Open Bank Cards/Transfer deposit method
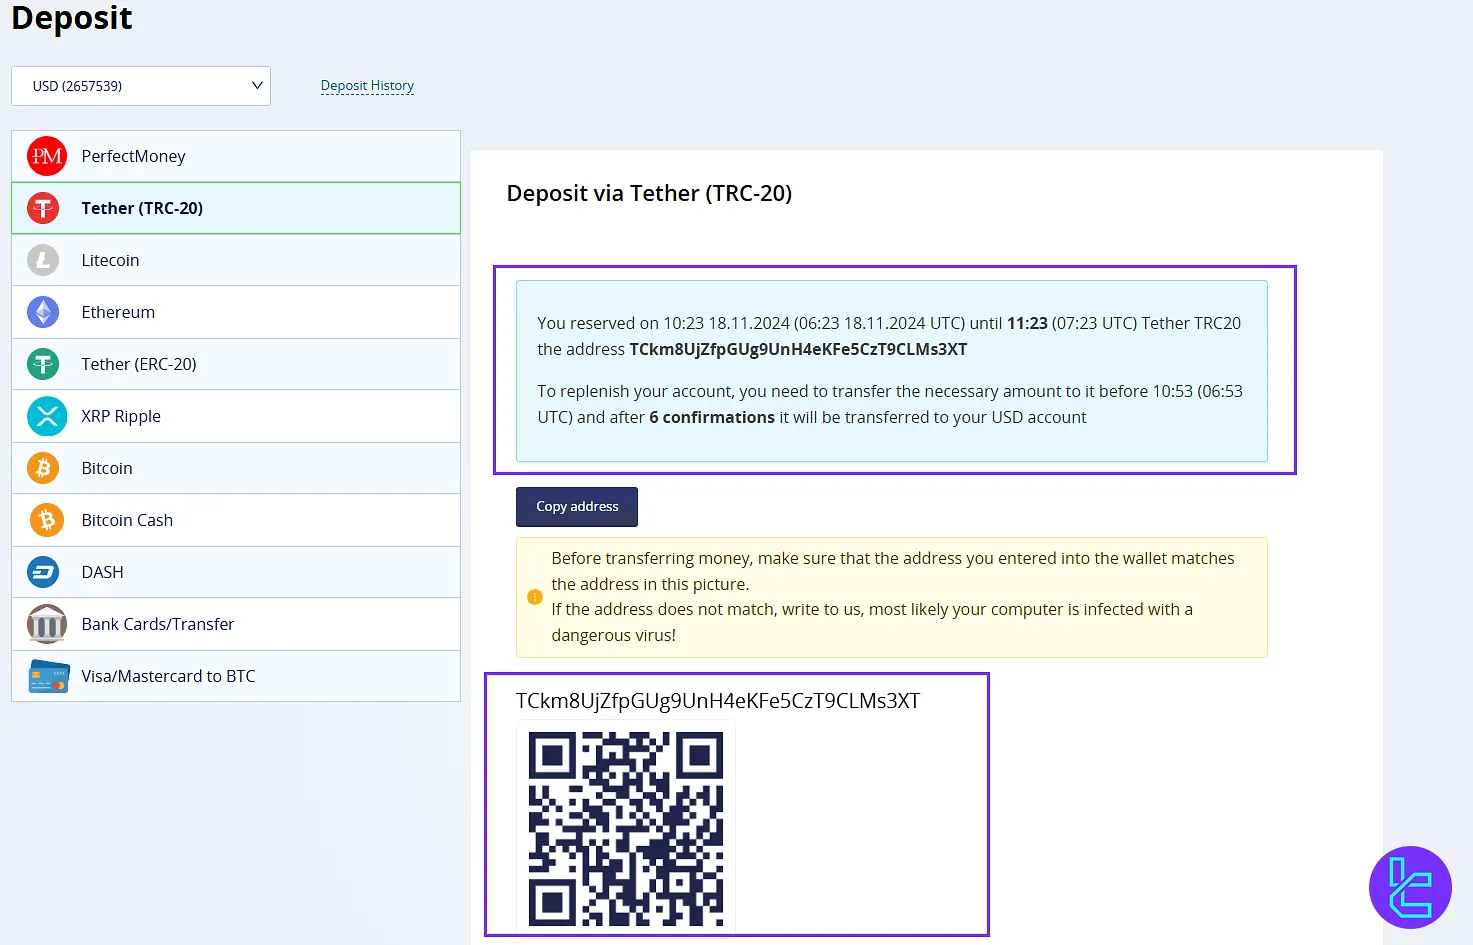 [236, 624]
